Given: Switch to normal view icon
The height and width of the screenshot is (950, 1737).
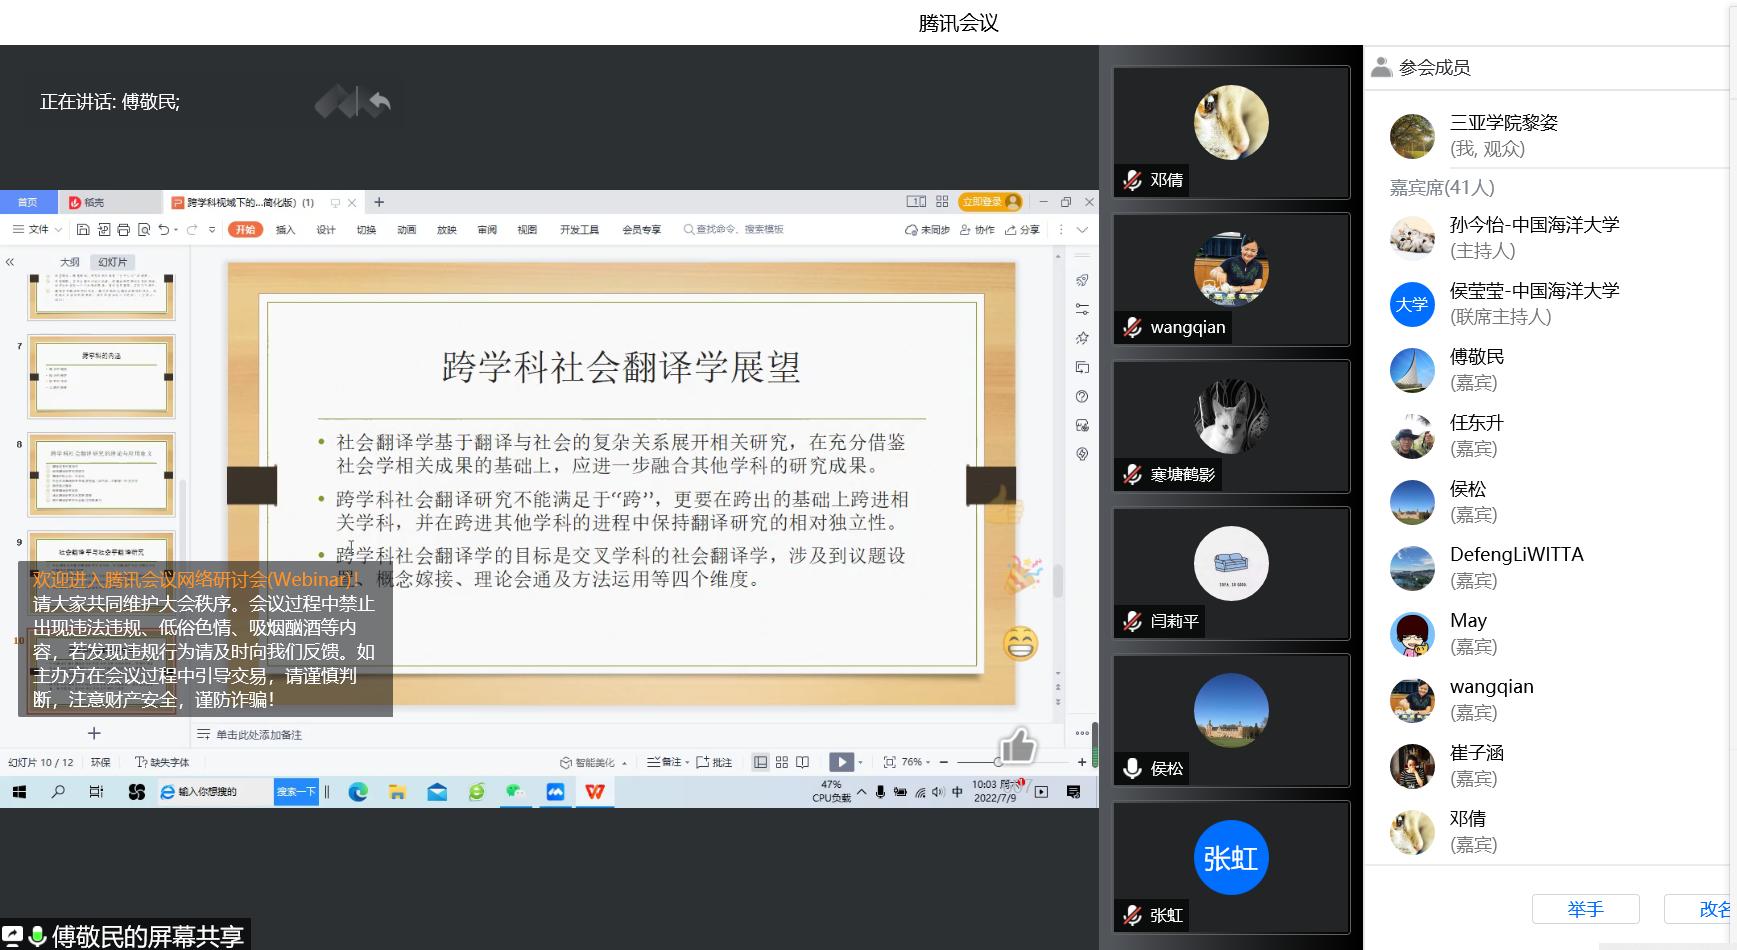Looking at the screenshot, I should coord(760,762).
